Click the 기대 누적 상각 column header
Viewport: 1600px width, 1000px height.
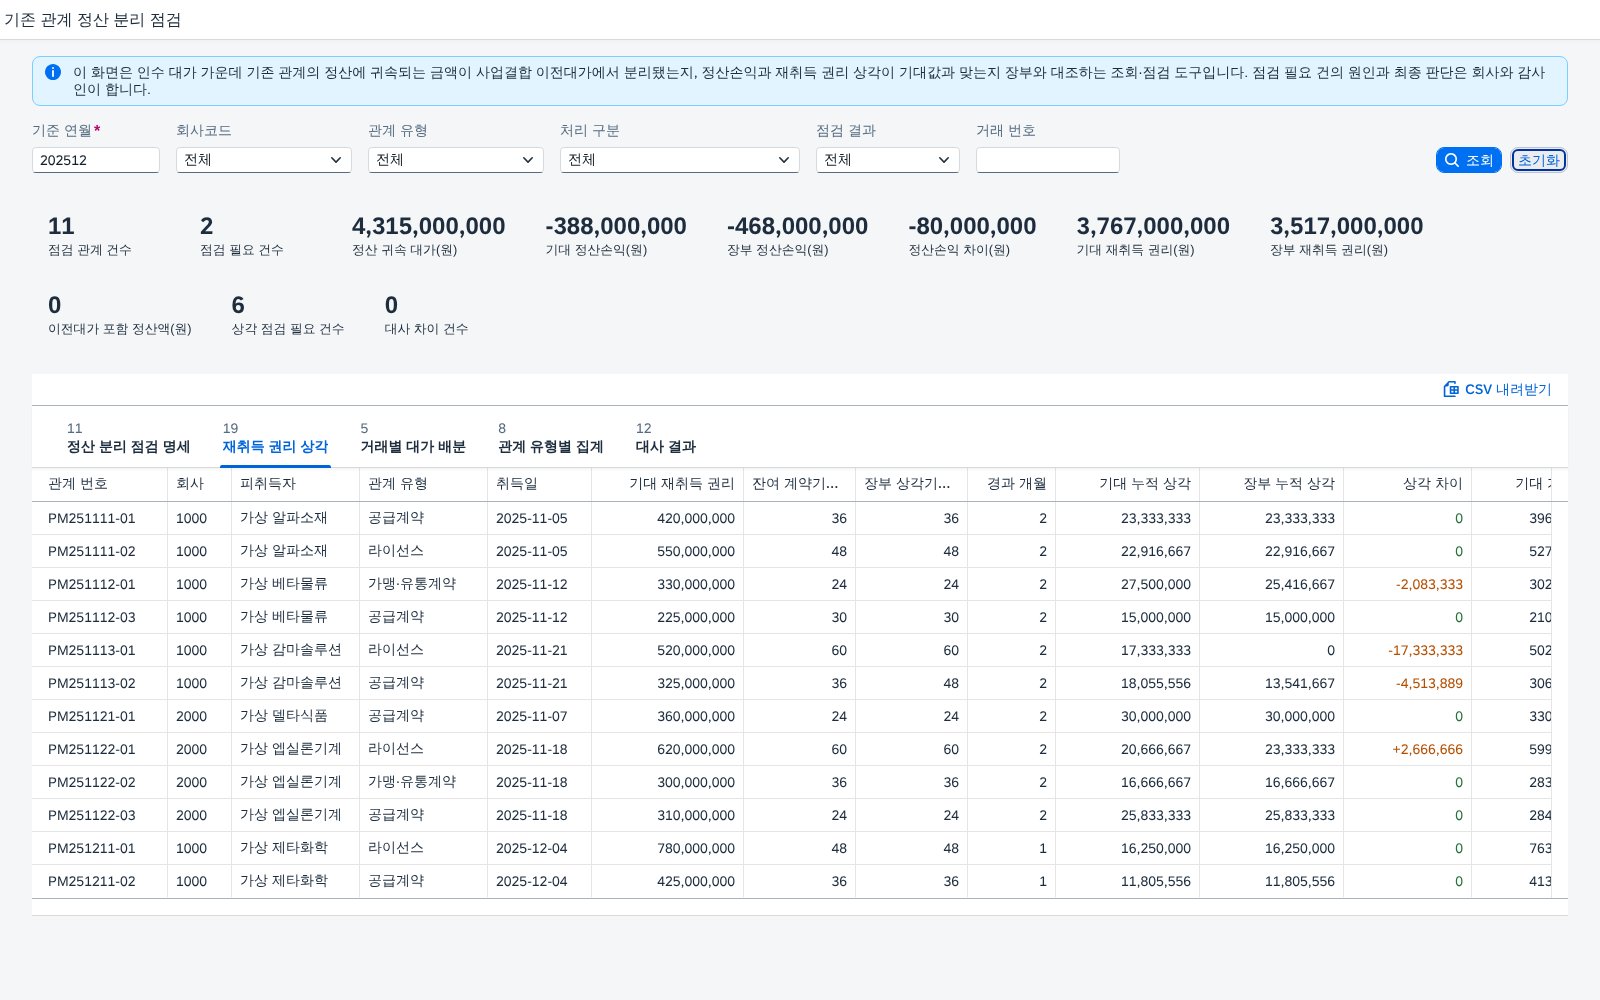[1128, 484]
